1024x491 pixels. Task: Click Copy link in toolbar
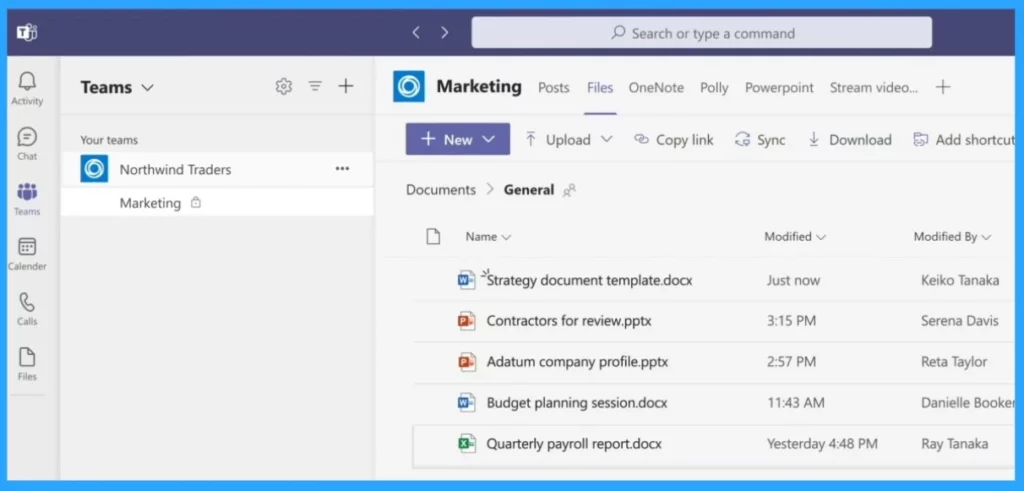pyautogui.click(x=674, y=140)
